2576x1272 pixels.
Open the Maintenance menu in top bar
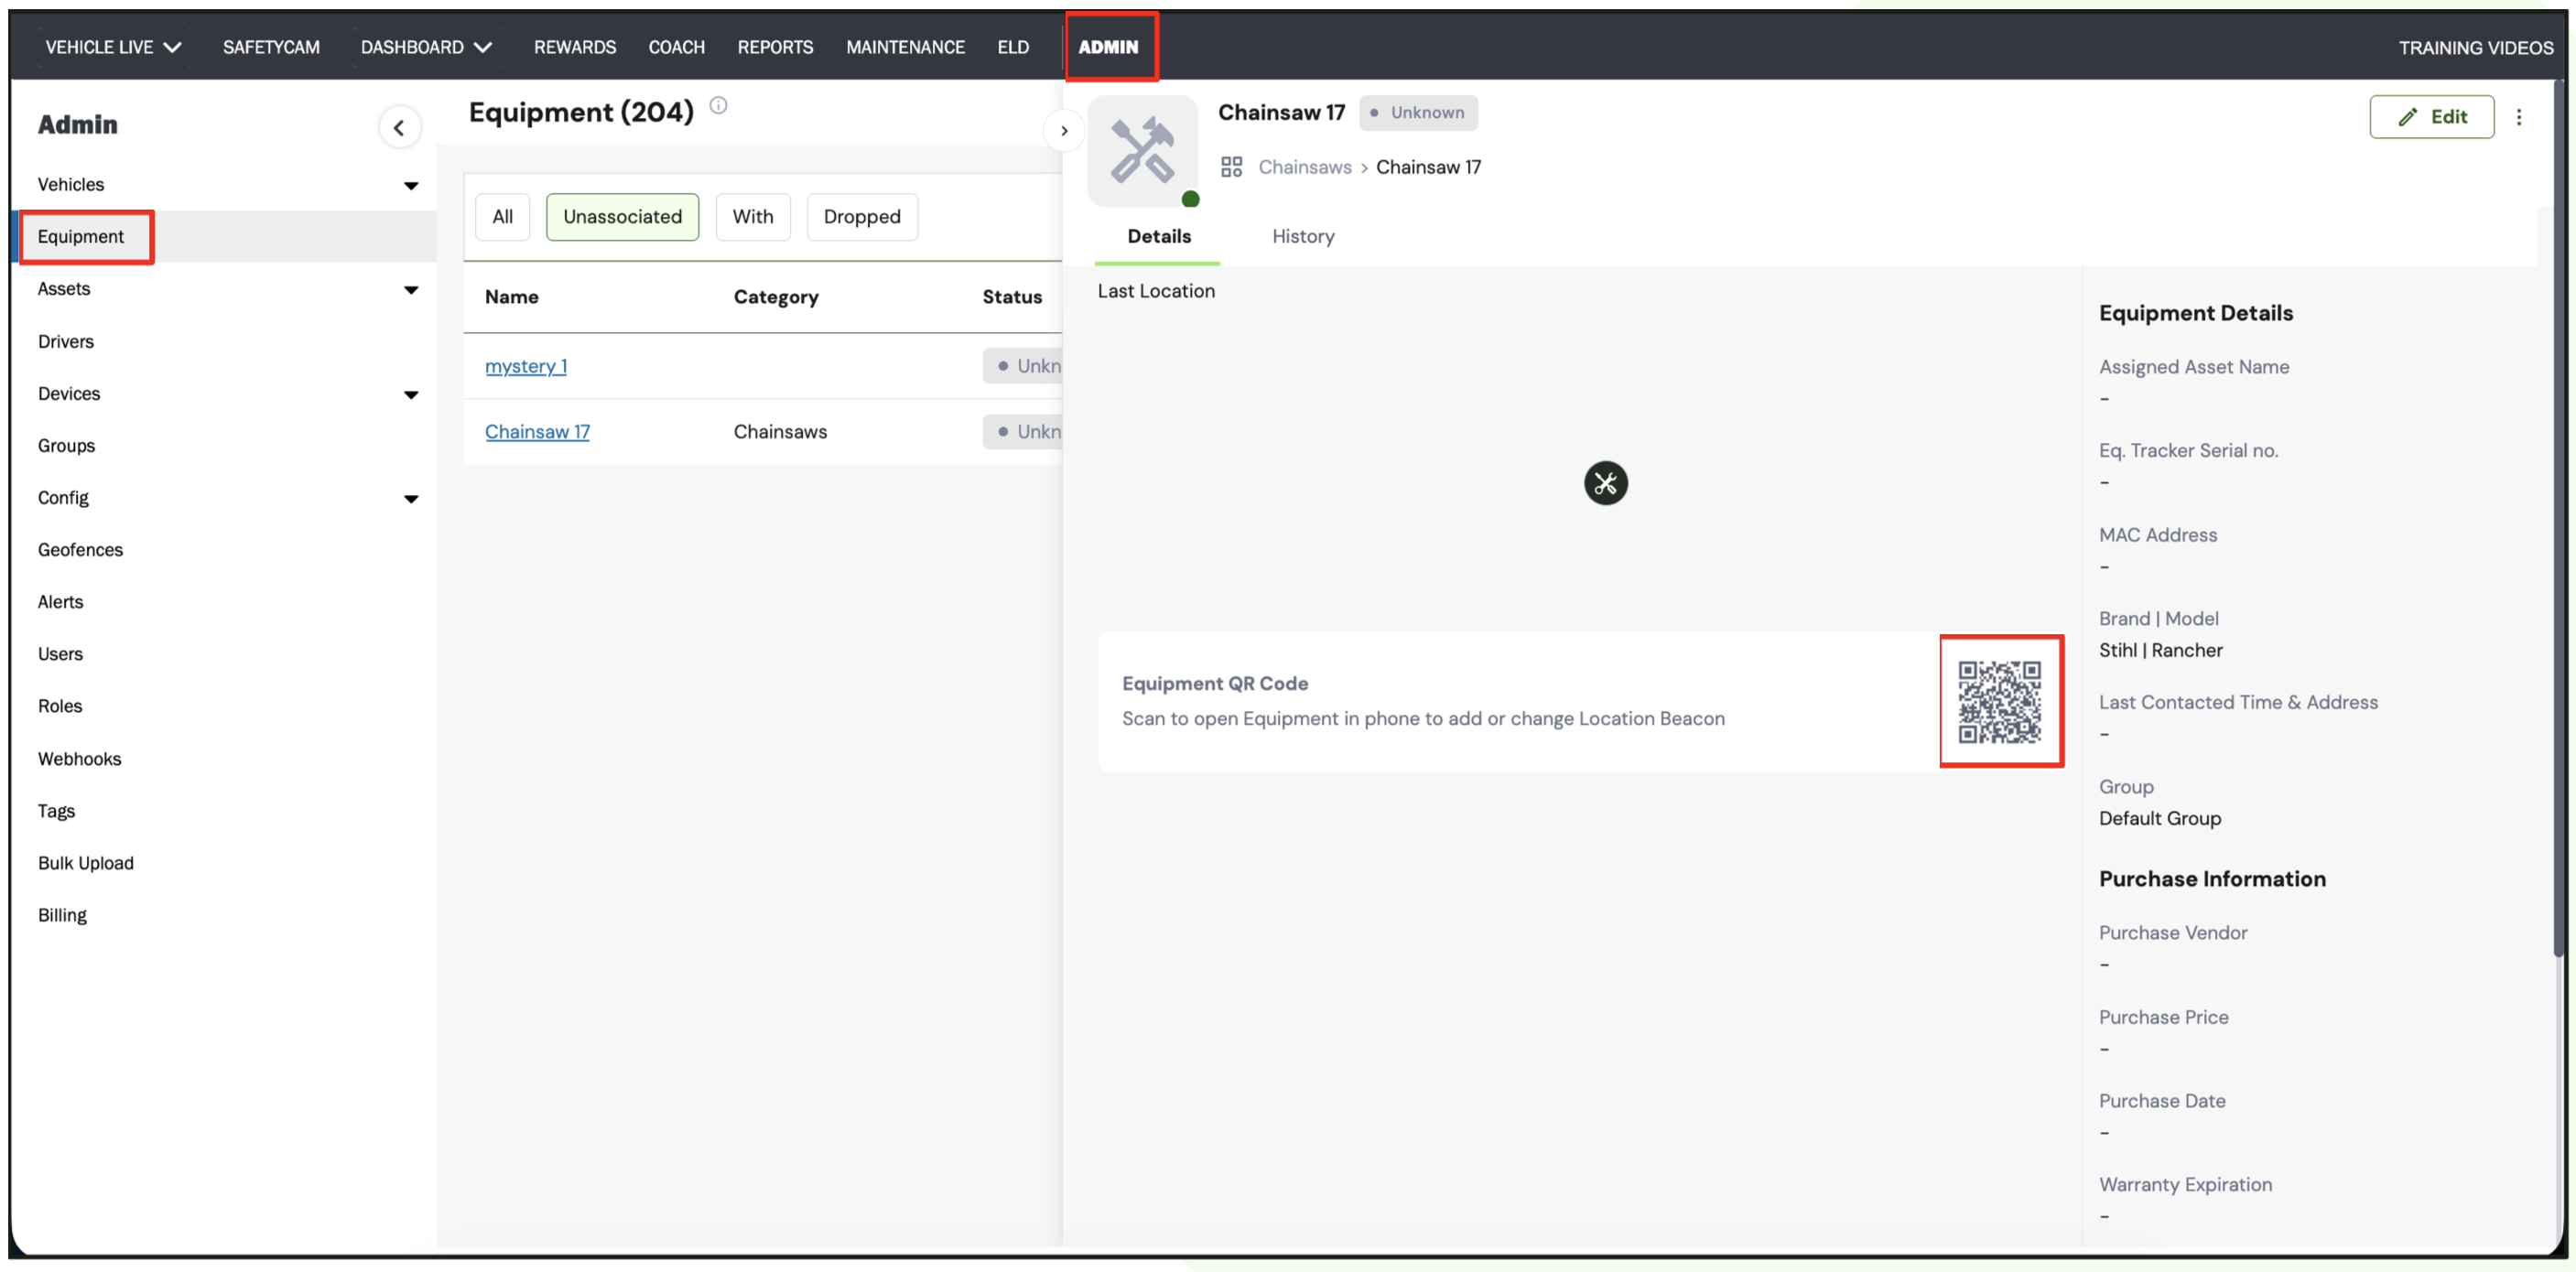coord(904,47)
